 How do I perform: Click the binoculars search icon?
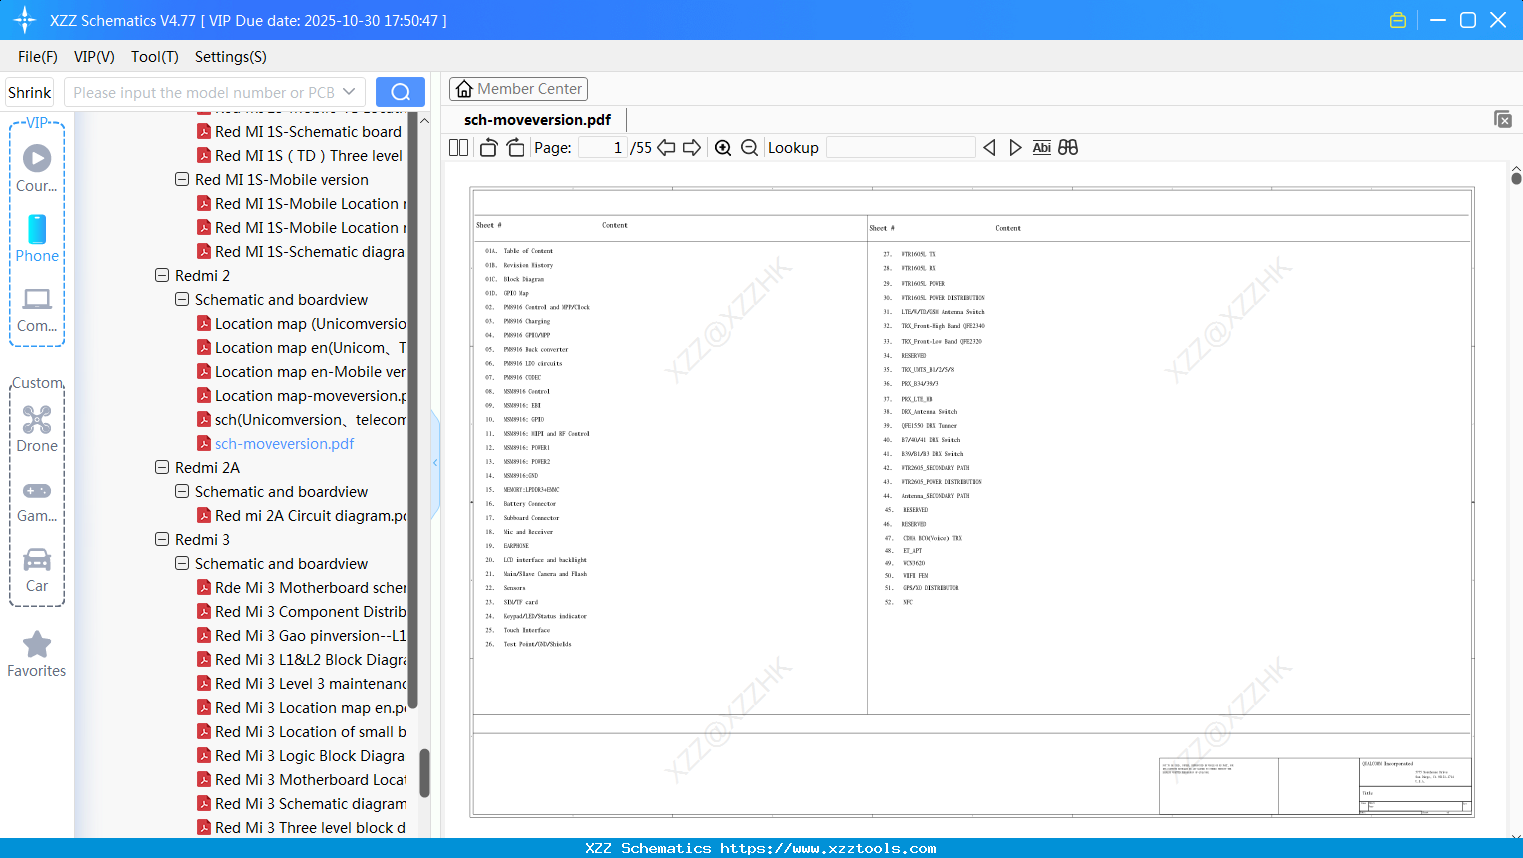[x=1068, y=148]
